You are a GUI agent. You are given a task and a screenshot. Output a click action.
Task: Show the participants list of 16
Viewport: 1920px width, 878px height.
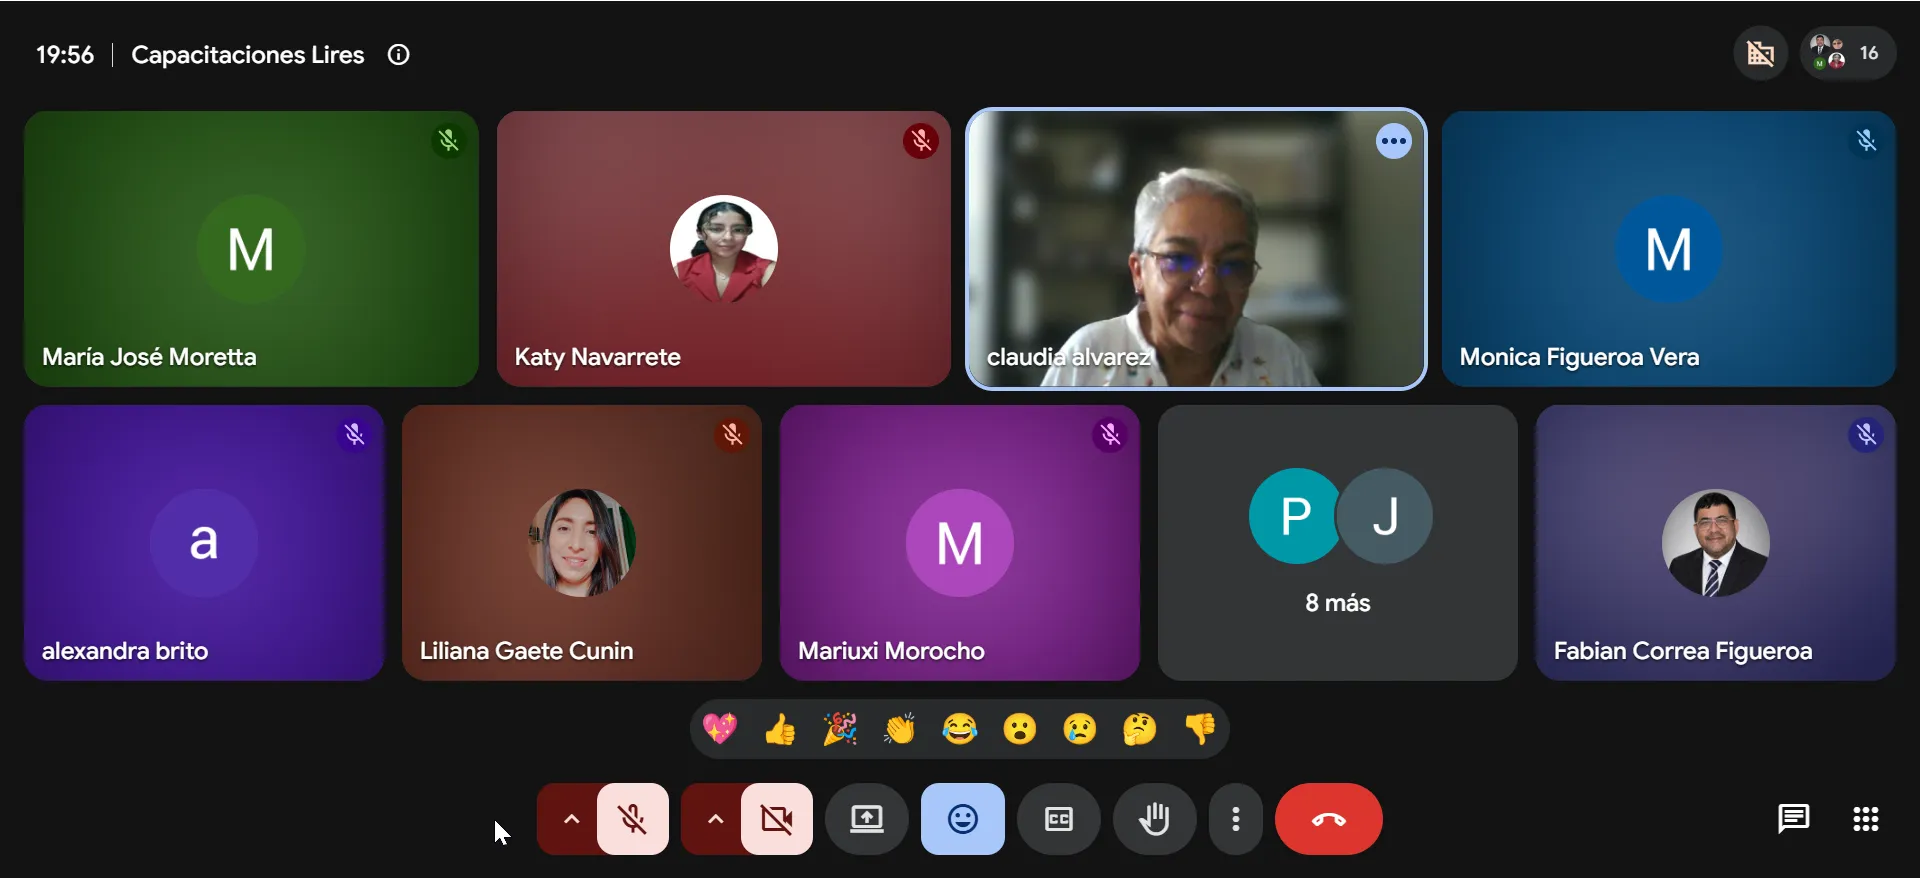1847,53
